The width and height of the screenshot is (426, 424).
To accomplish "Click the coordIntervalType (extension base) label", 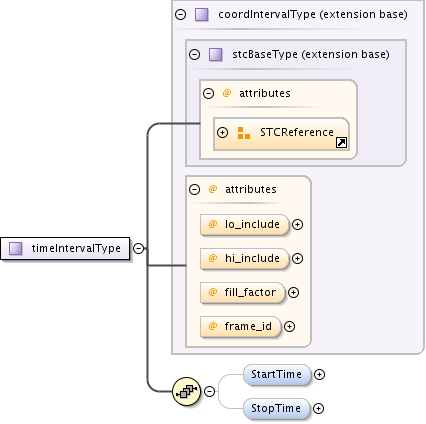I will coord(313,15).
